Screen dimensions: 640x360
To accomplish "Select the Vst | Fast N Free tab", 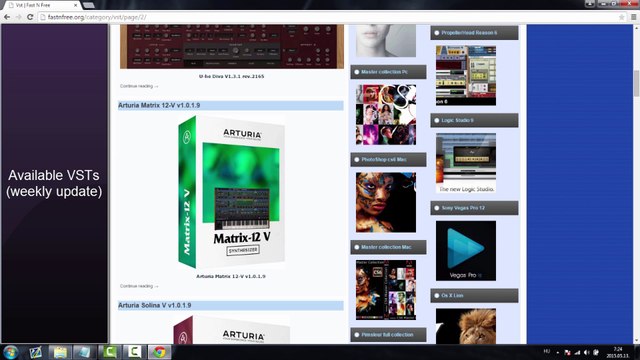I will (41, 5).
